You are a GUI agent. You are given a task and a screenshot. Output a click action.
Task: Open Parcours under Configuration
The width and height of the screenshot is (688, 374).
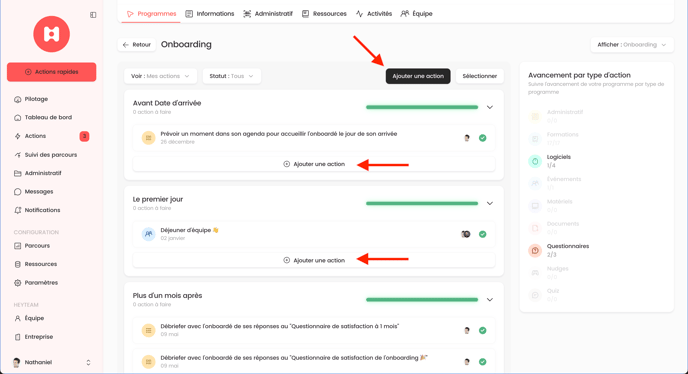[32, 246]
